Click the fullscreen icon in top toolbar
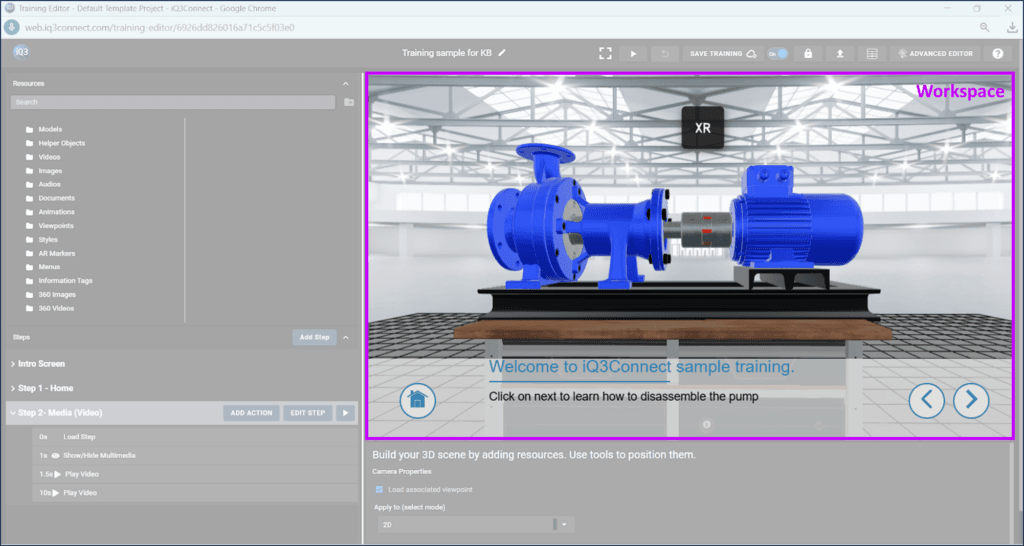The image size is (1024, 546). (605, 53)
